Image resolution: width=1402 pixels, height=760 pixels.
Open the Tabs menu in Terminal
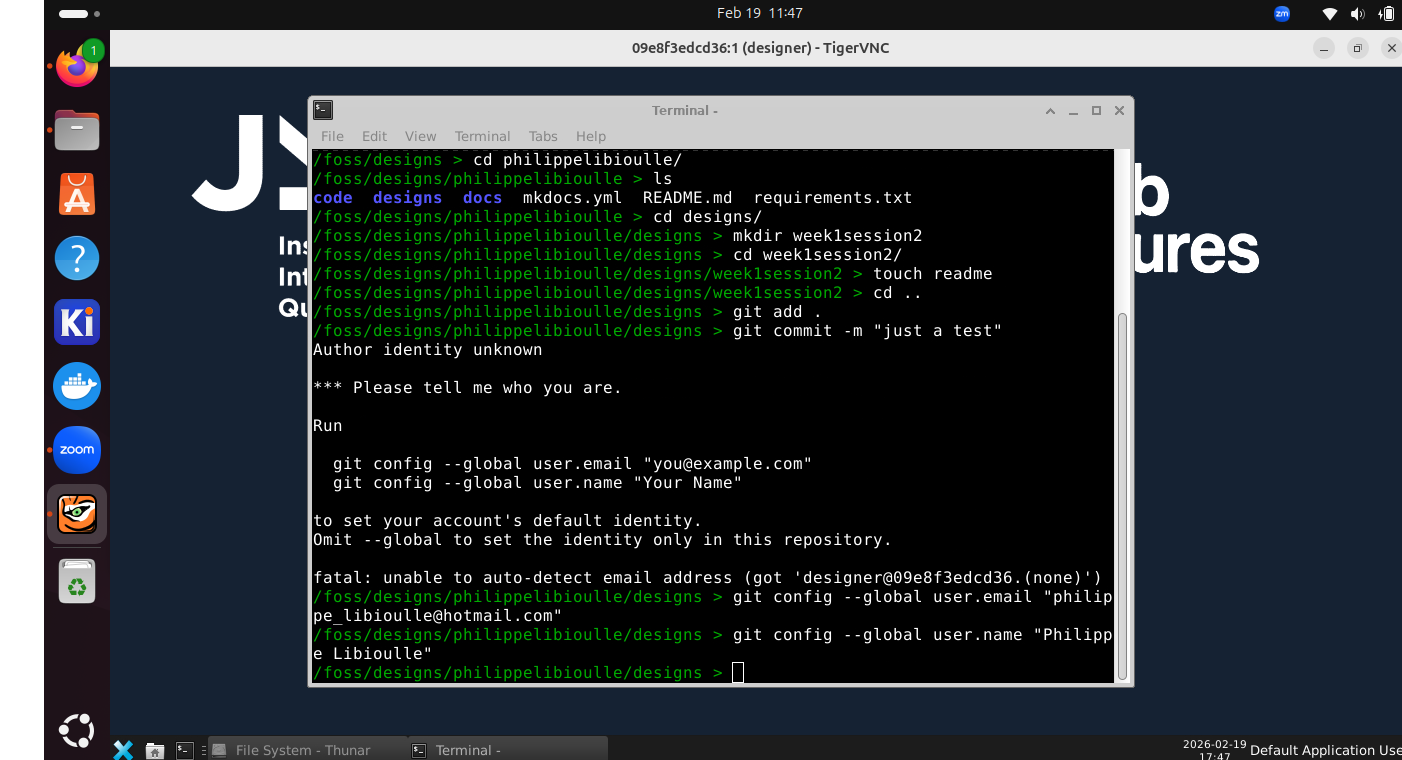[543, 136]
